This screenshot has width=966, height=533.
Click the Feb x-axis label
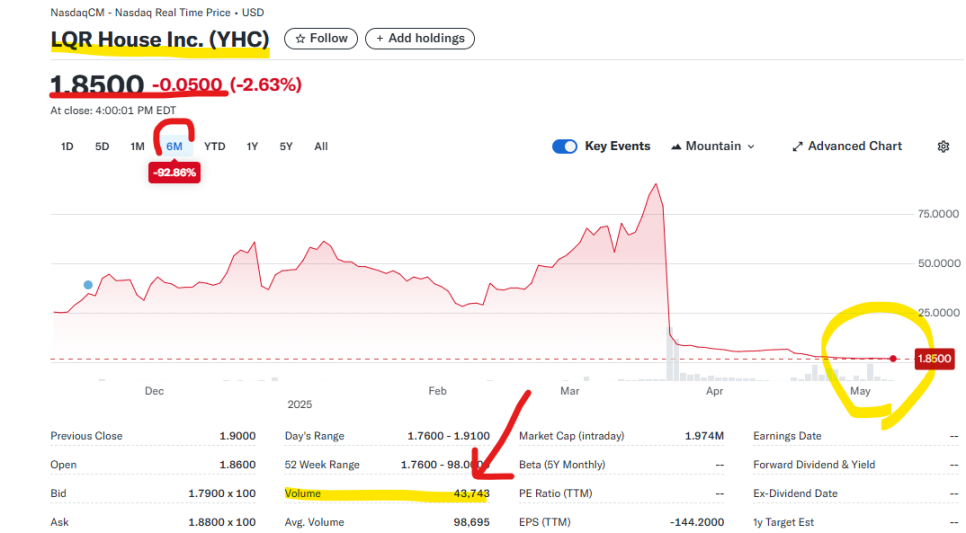437,391
